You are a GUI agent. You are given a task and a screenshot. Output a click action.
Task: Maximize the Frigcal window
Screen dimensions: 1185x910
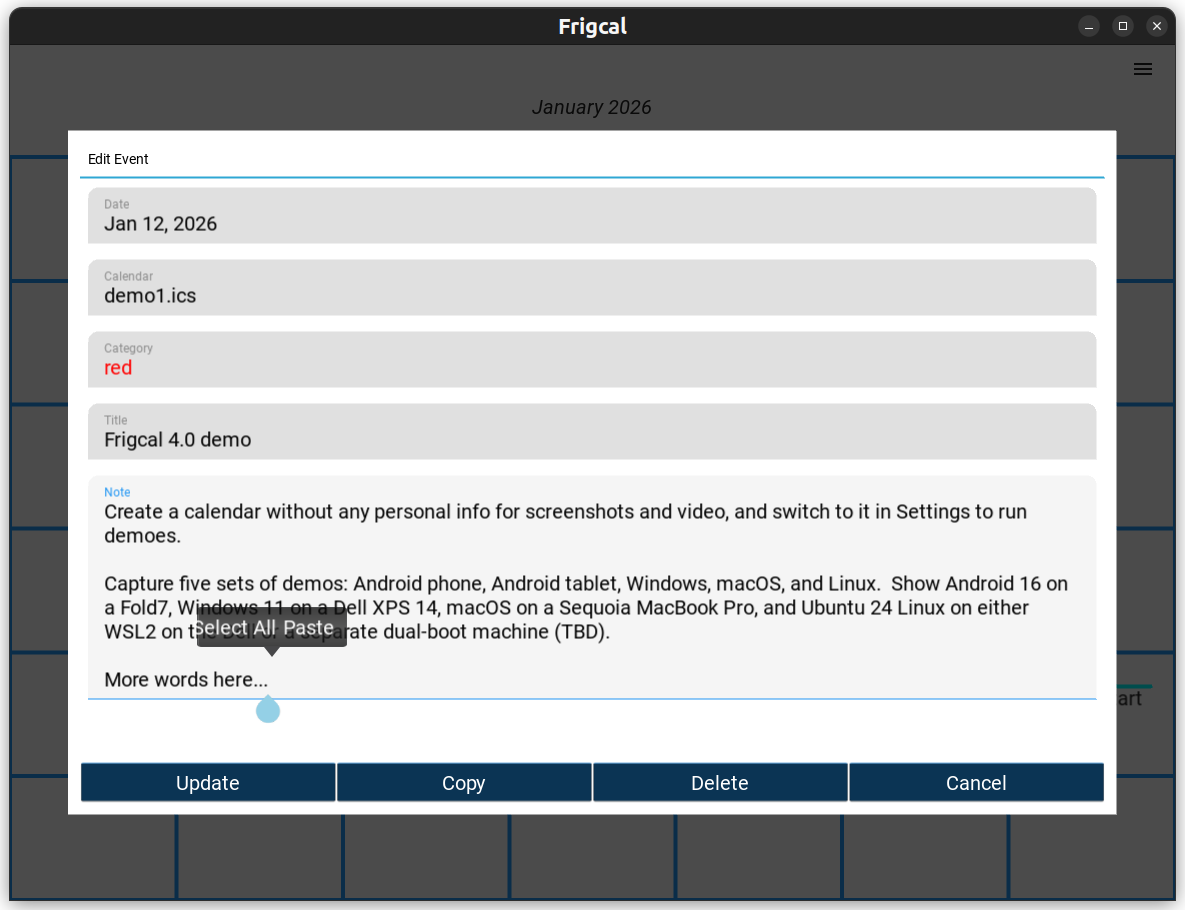coord(1123,26)
